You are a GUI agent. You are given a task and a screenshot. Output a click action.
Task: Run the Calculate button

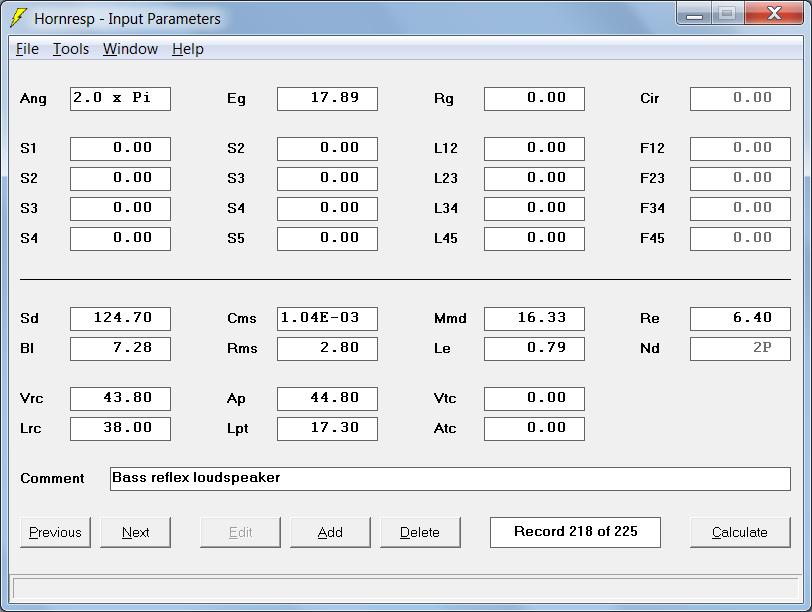[x=740, y=532]
